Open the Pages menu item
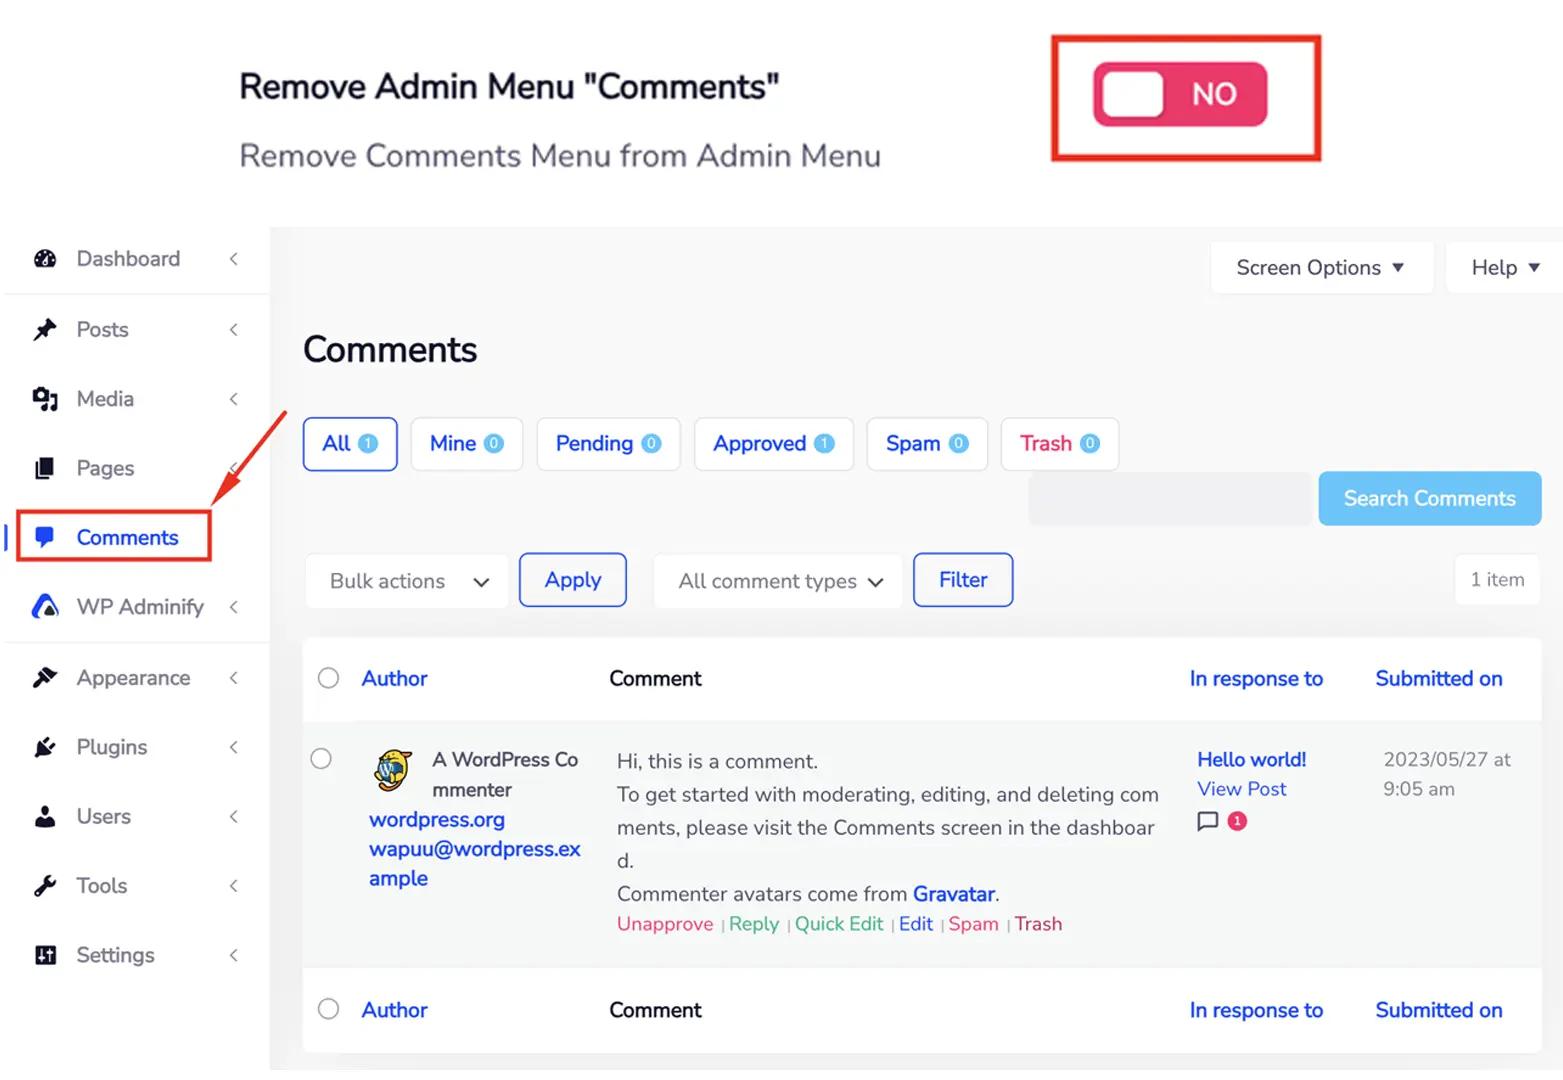The height and width of the screenshot is (1080, 1563). (x=105, y=468)
